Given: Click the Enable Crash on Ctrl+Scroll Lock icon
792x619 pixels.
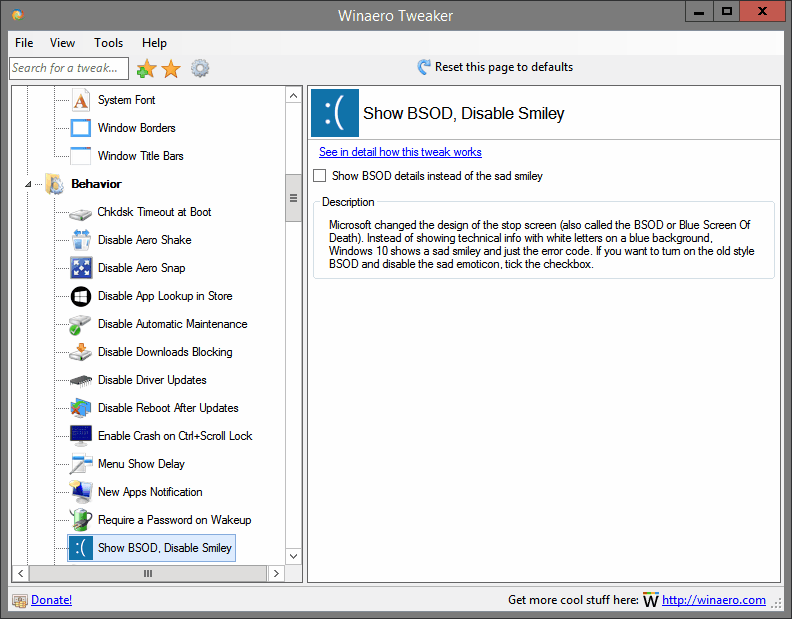Looking at the screenshot, I should (x=81, y=436).
